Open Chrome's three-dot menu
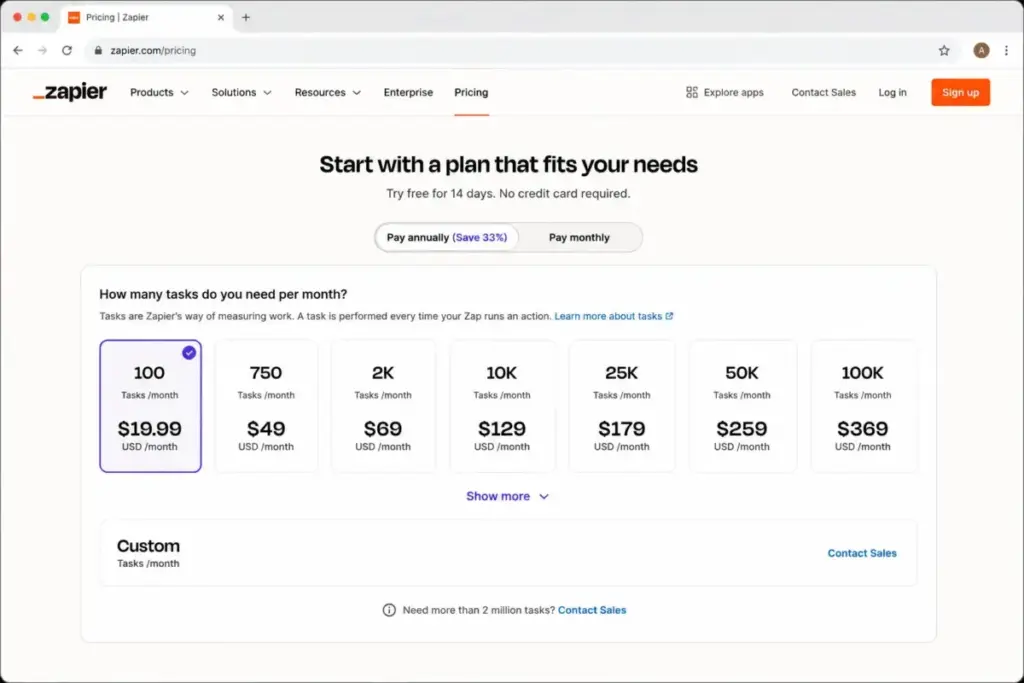Screen dimensions: 1024x683 tap(1006, 50)
